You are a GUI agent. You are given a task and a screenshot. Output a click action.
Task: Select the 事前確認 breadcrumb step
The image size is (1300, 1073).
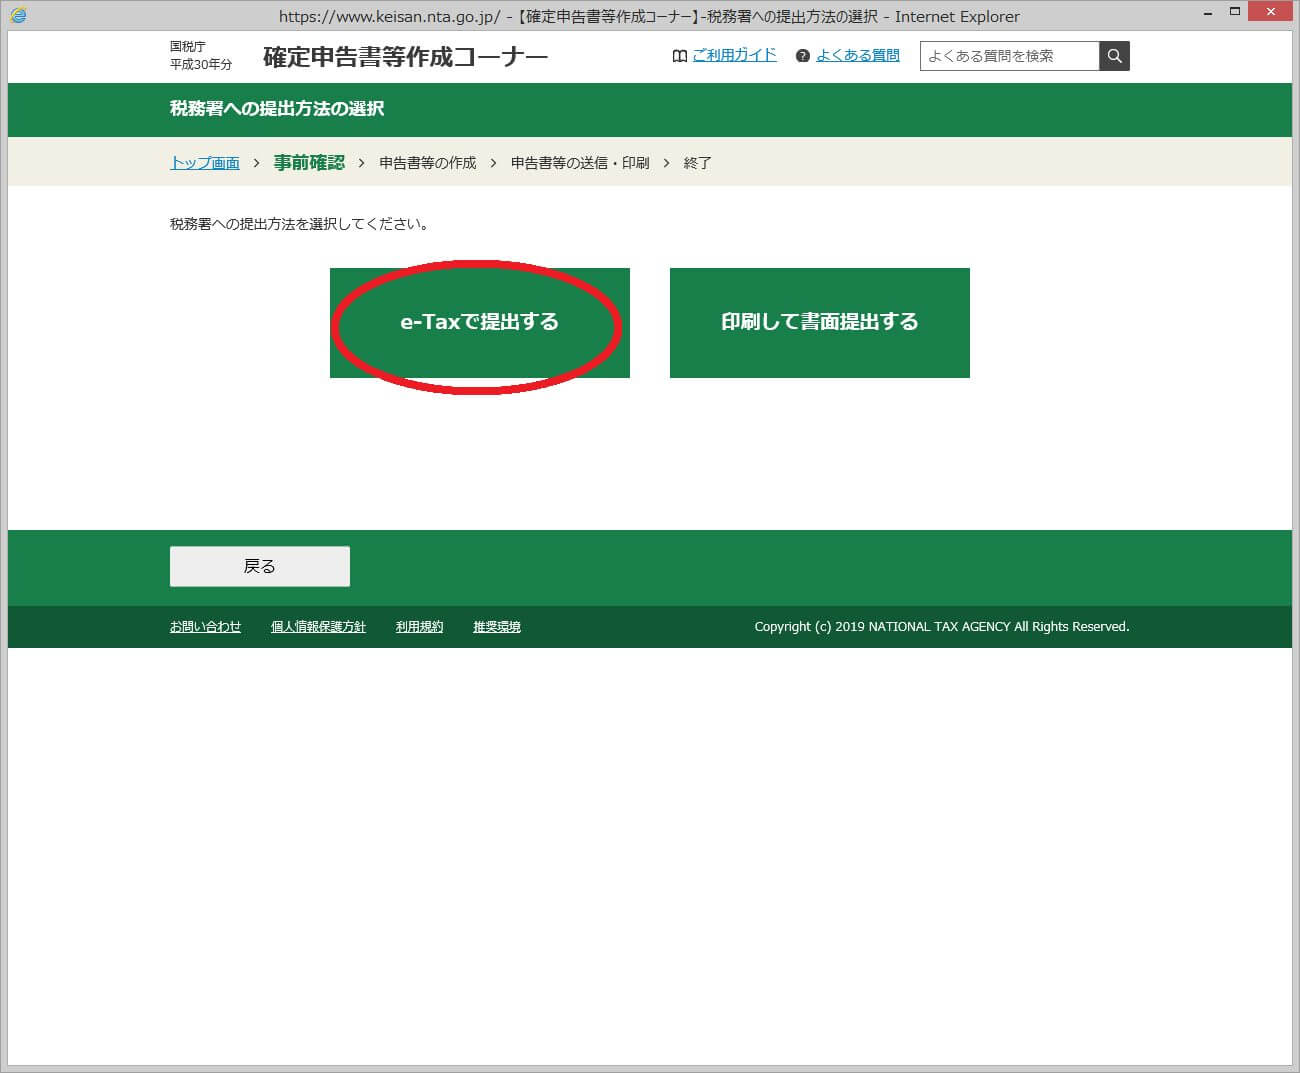click(309, 162)
